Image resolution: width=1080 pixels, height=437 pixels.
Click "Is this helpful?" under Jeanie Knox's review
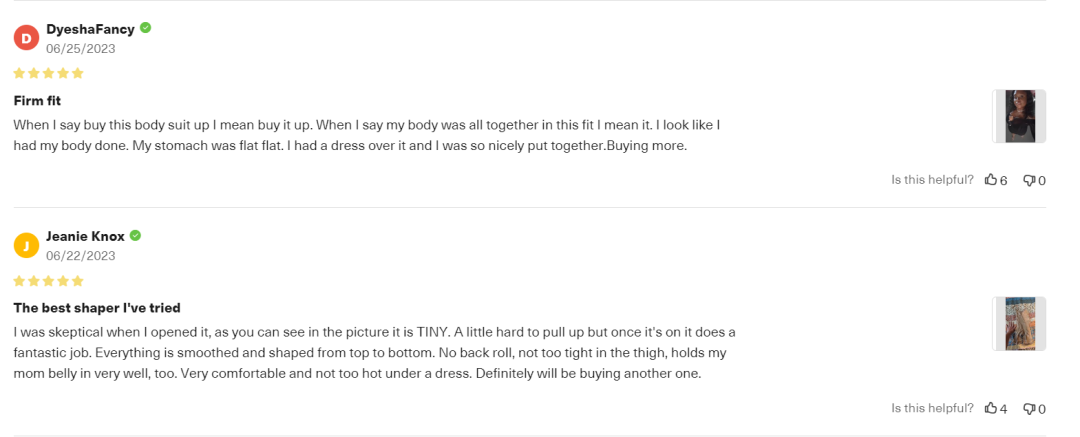932,408
